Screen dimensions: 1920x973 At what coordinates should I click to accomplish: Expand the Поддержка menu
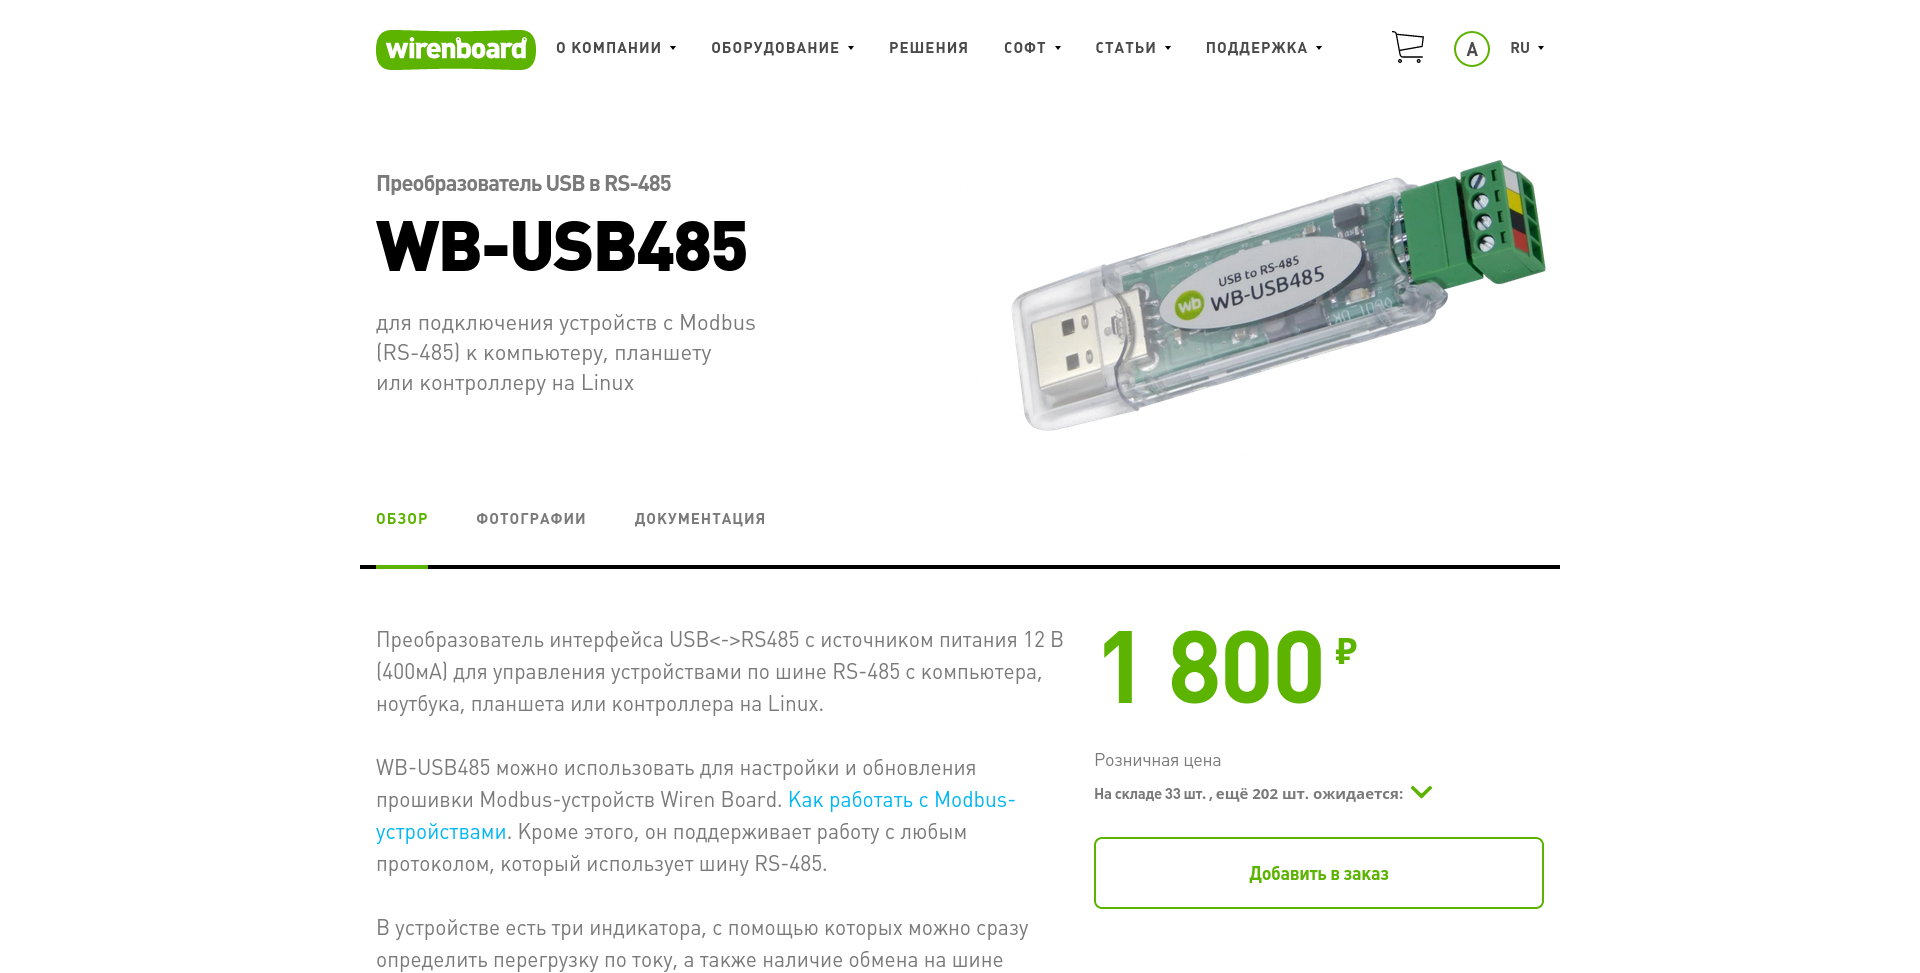point(1264,48)
